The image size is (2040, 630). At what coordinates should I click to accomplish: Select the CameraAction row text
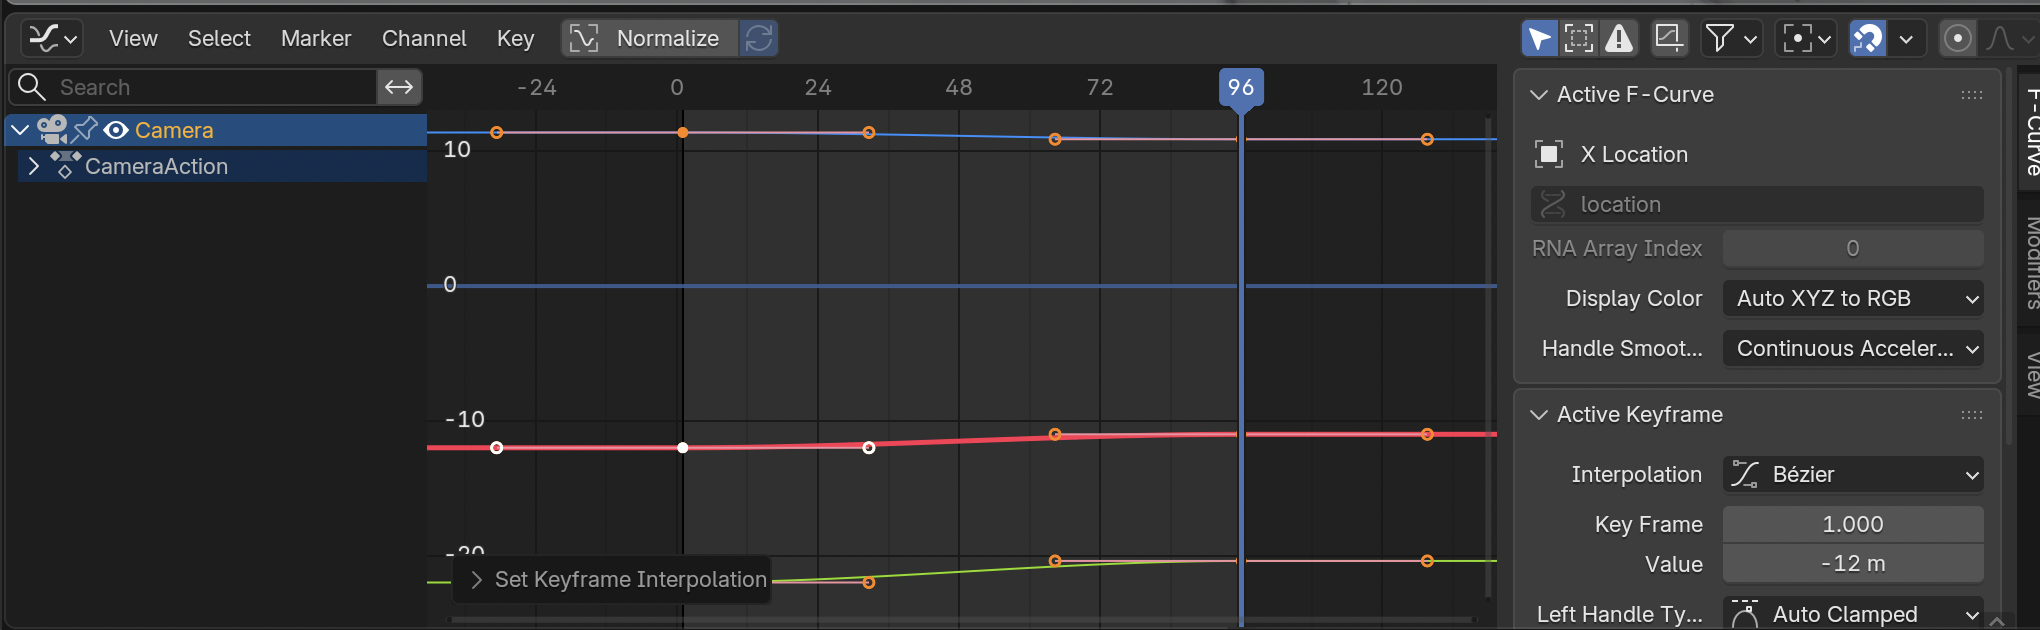pos(156,166)
